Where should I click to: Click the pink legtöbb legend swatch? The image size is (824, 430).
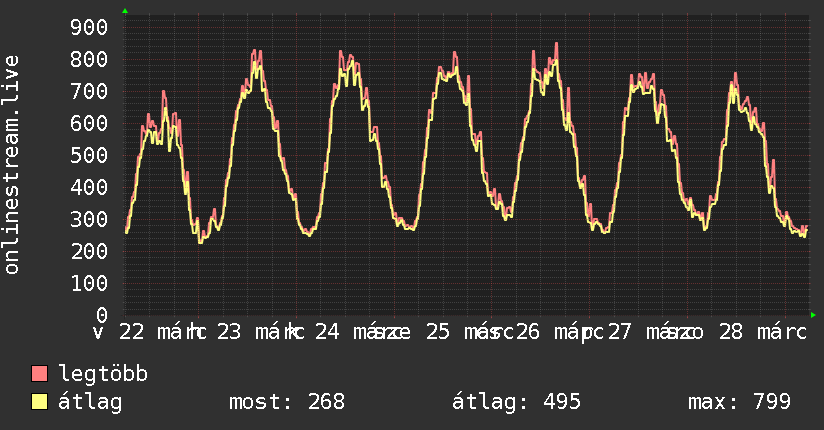(x=39, y=373)
